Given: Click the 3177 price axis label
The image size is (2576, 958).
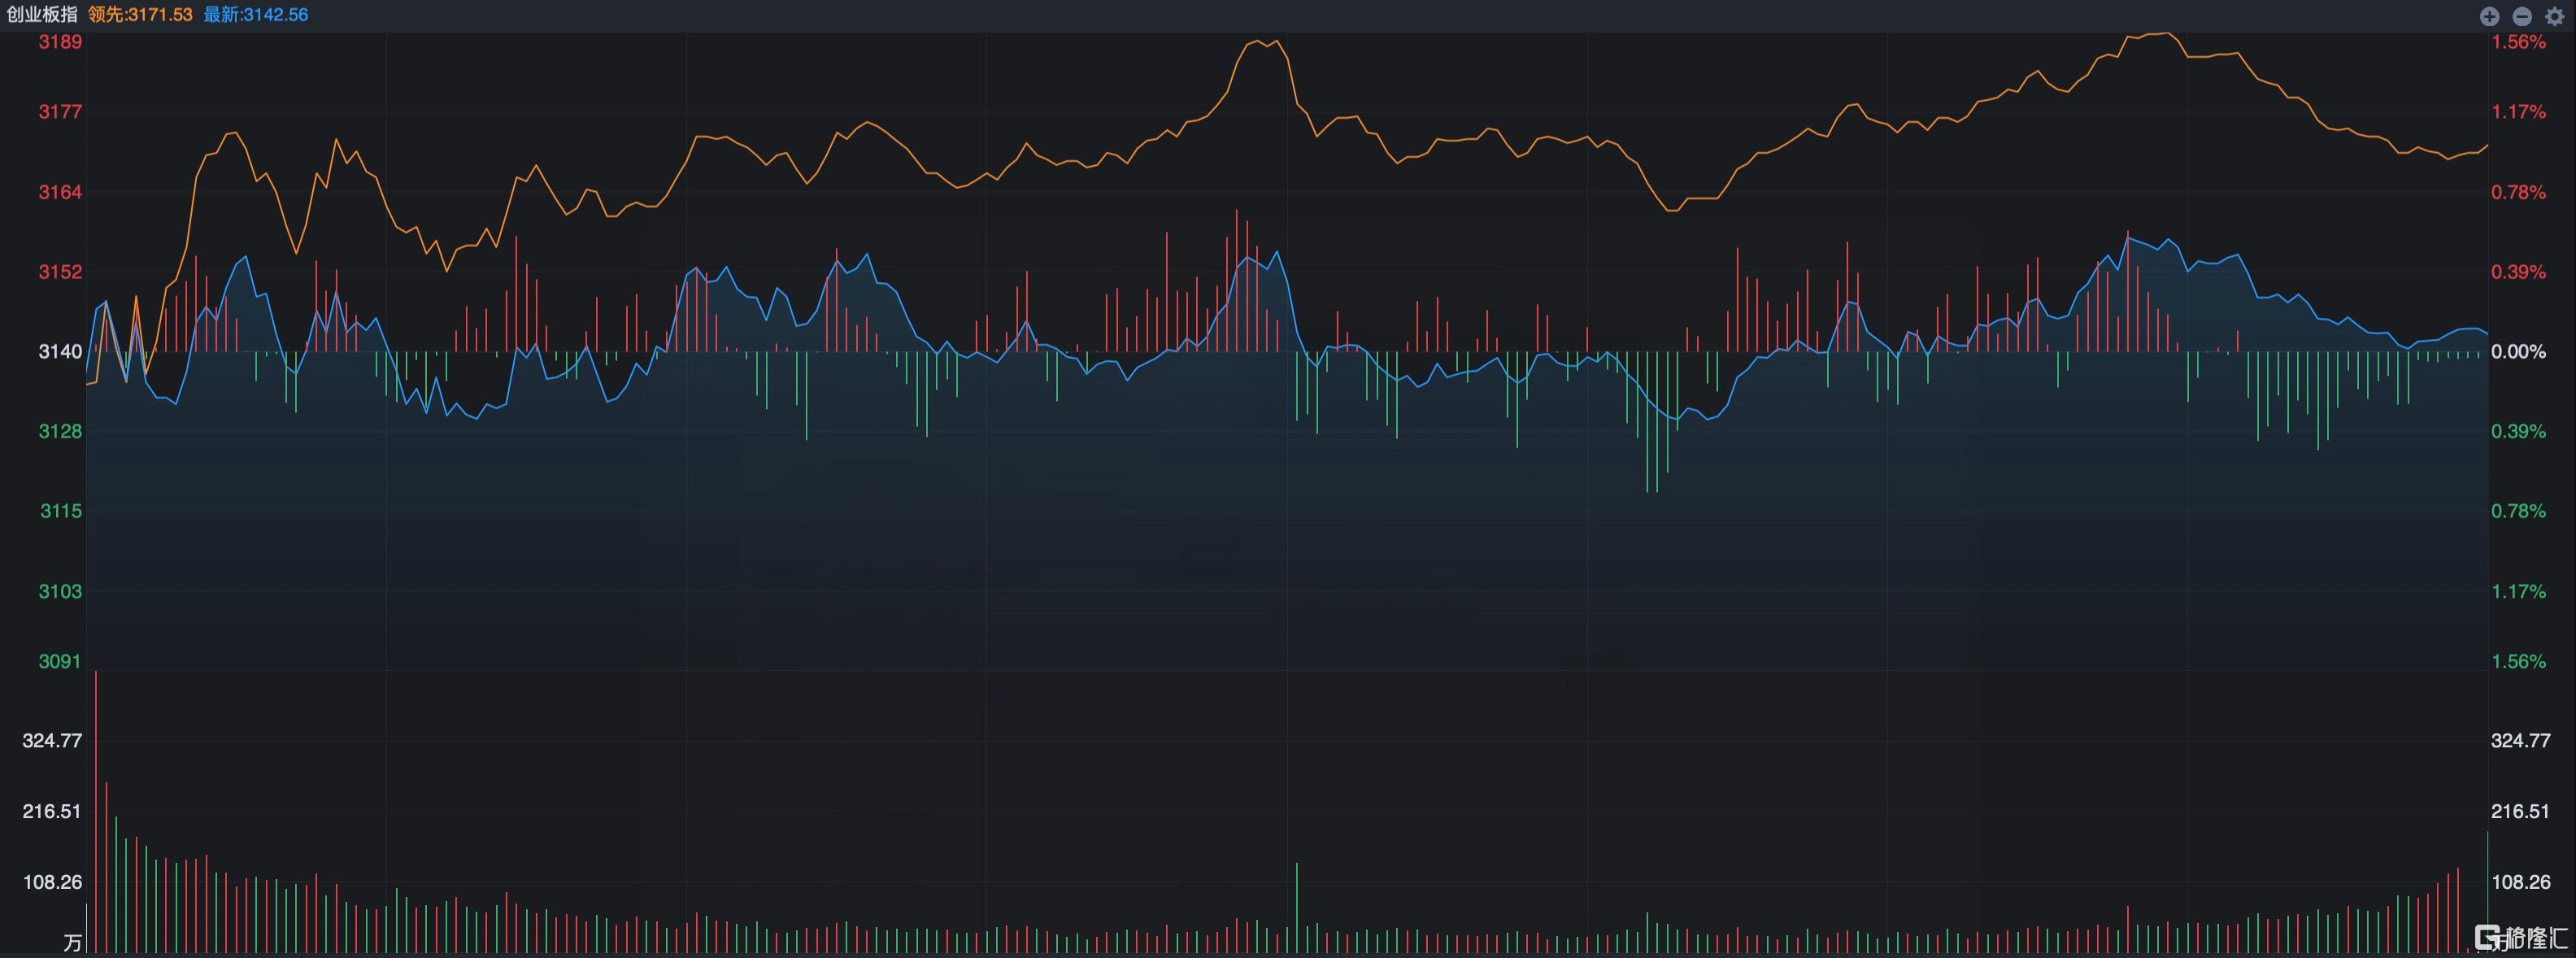Looking at the screenshot, I should [60, 112].
